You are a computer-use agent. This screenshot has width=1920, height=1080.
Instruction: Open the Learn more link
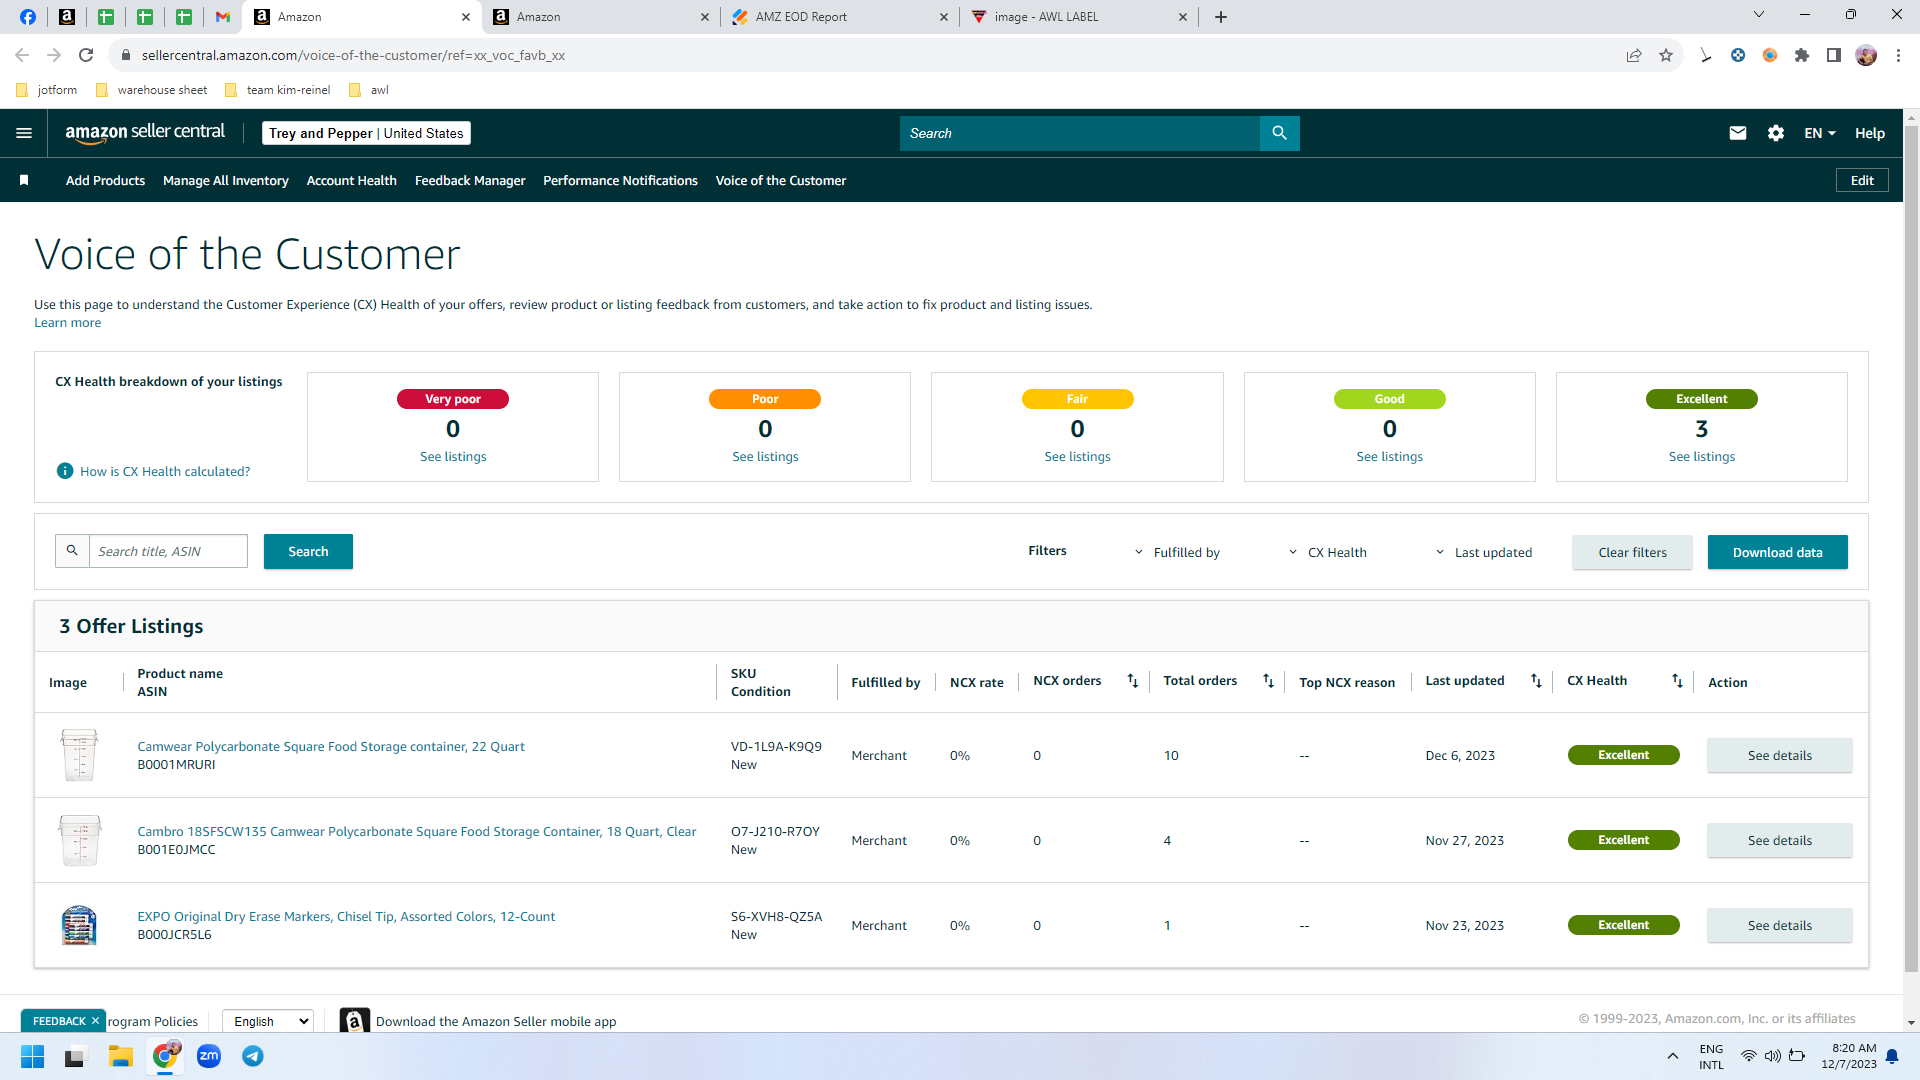(x=67, y=322)
